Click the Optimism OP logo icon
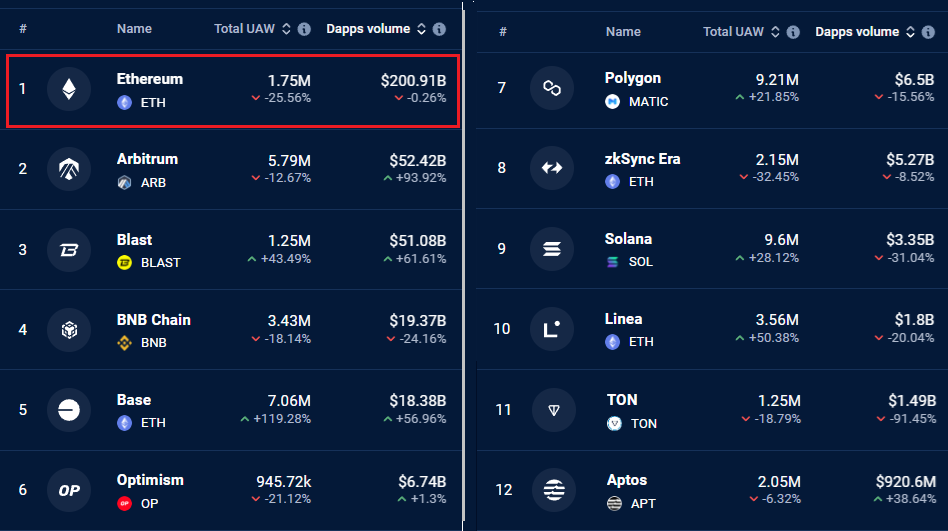The image size is (948, 531). (69, 490)
